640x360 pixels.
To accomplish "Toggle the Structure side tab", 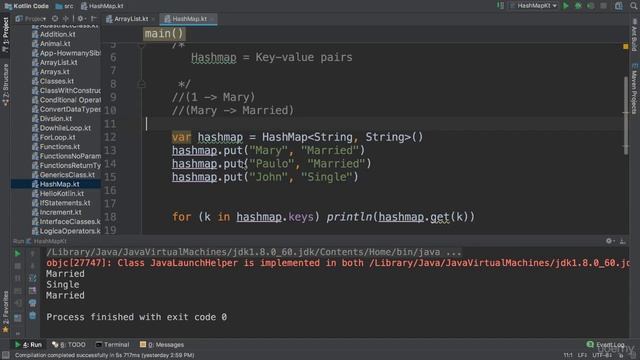I will click(5, 85).
